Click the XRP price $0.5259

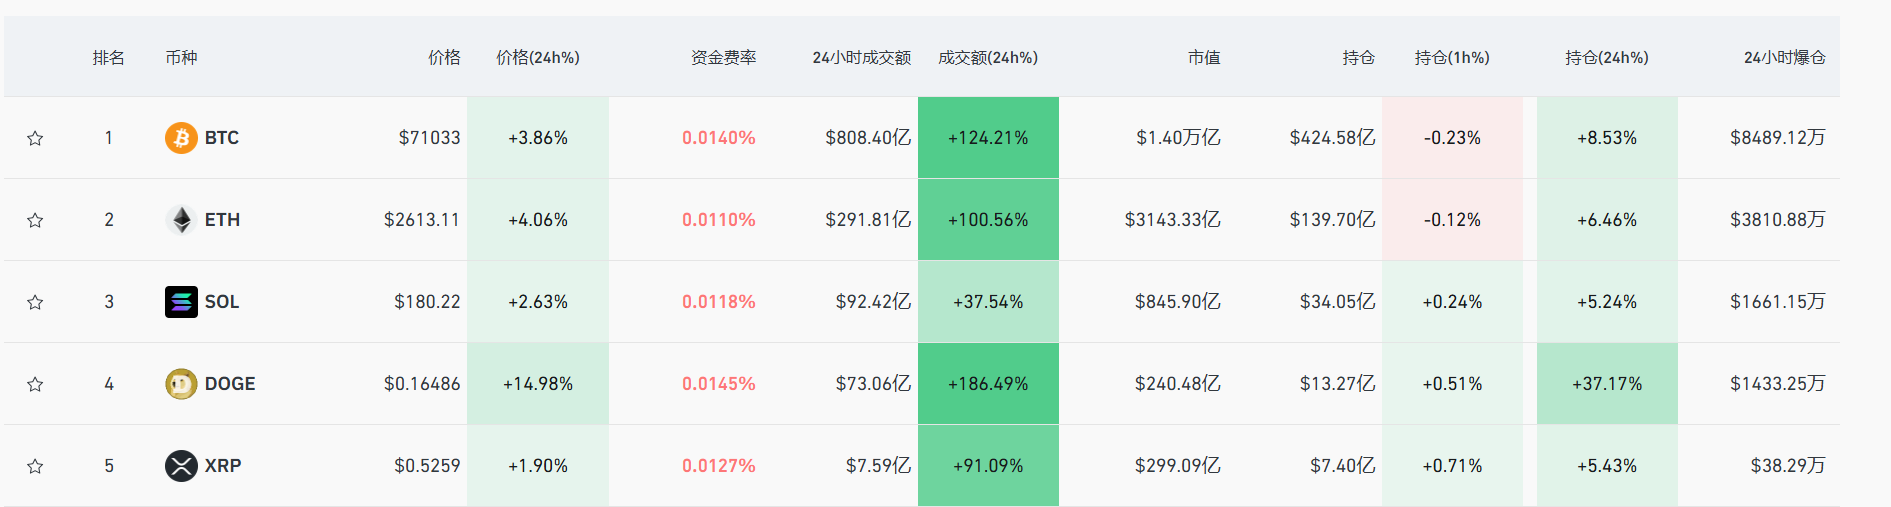click(x=427, y=466)
